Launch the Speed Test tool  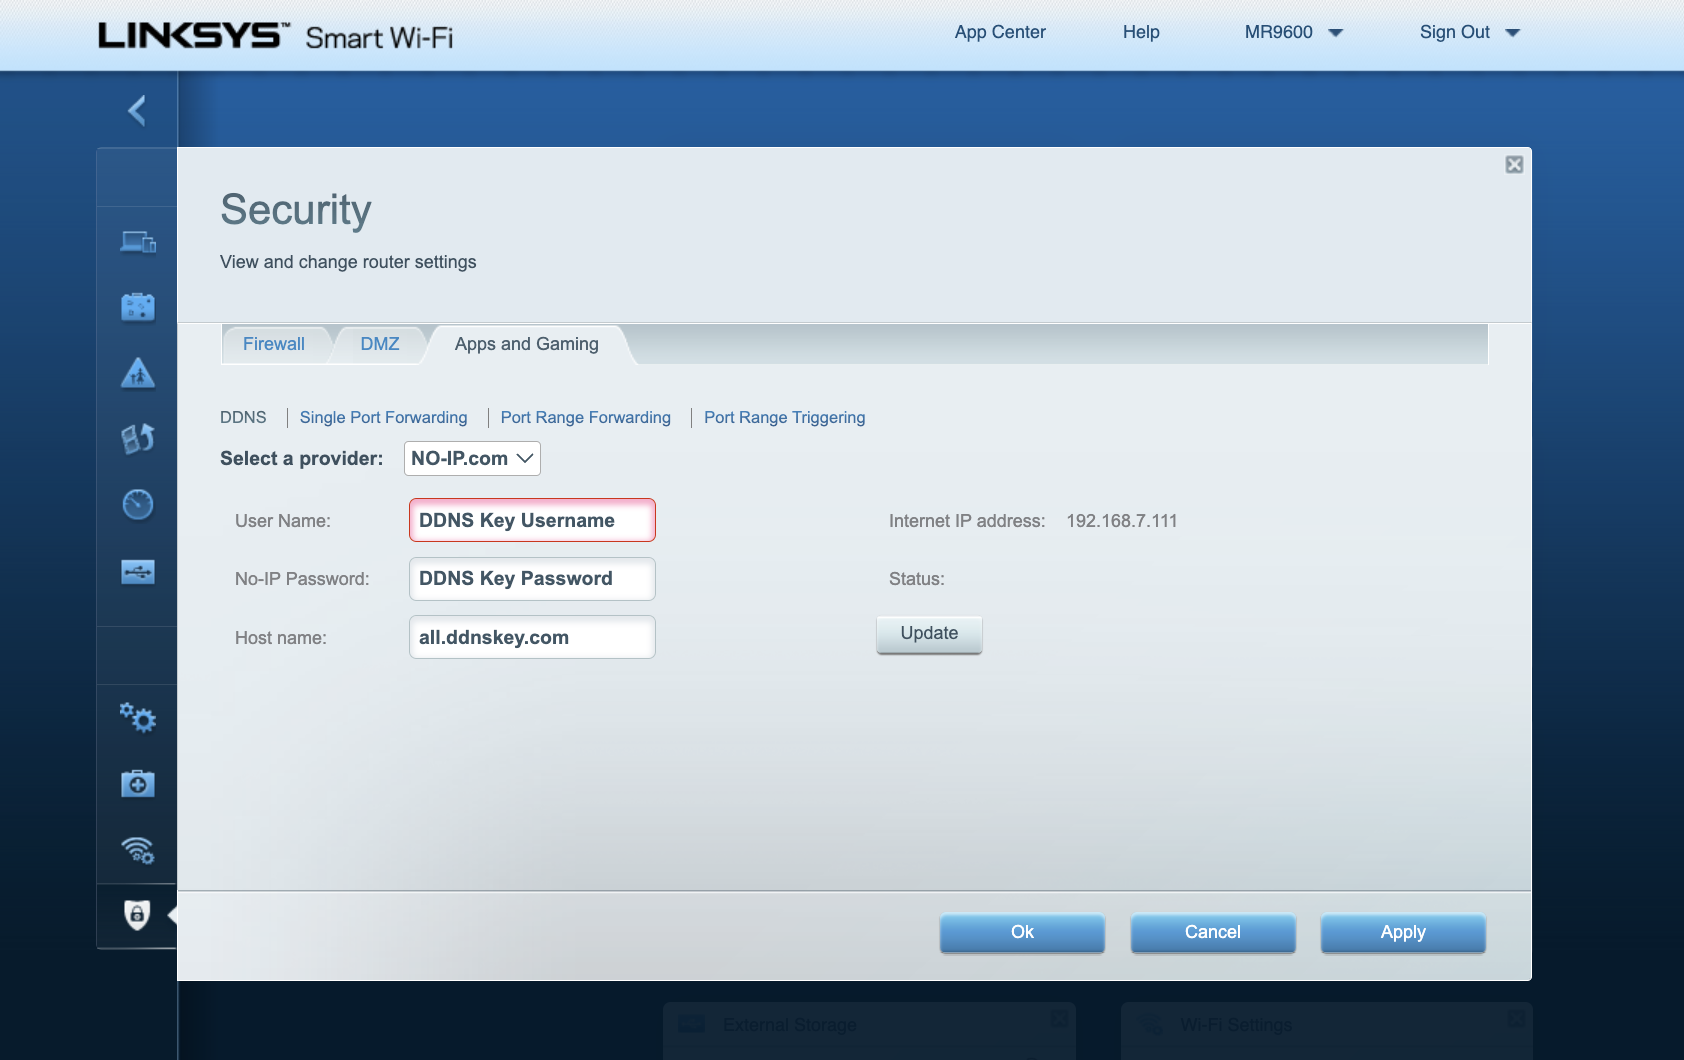(x=137, y=505)
